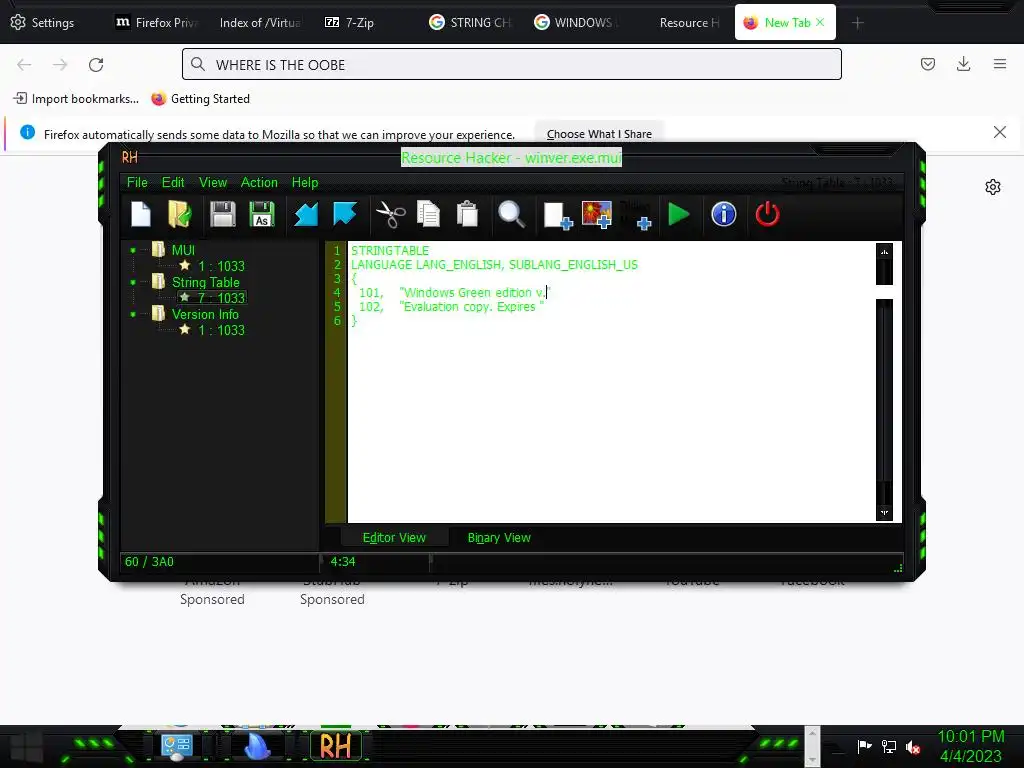
Task: Switch to the Index of /Virtual browser tab
Action: click(260, 22)
